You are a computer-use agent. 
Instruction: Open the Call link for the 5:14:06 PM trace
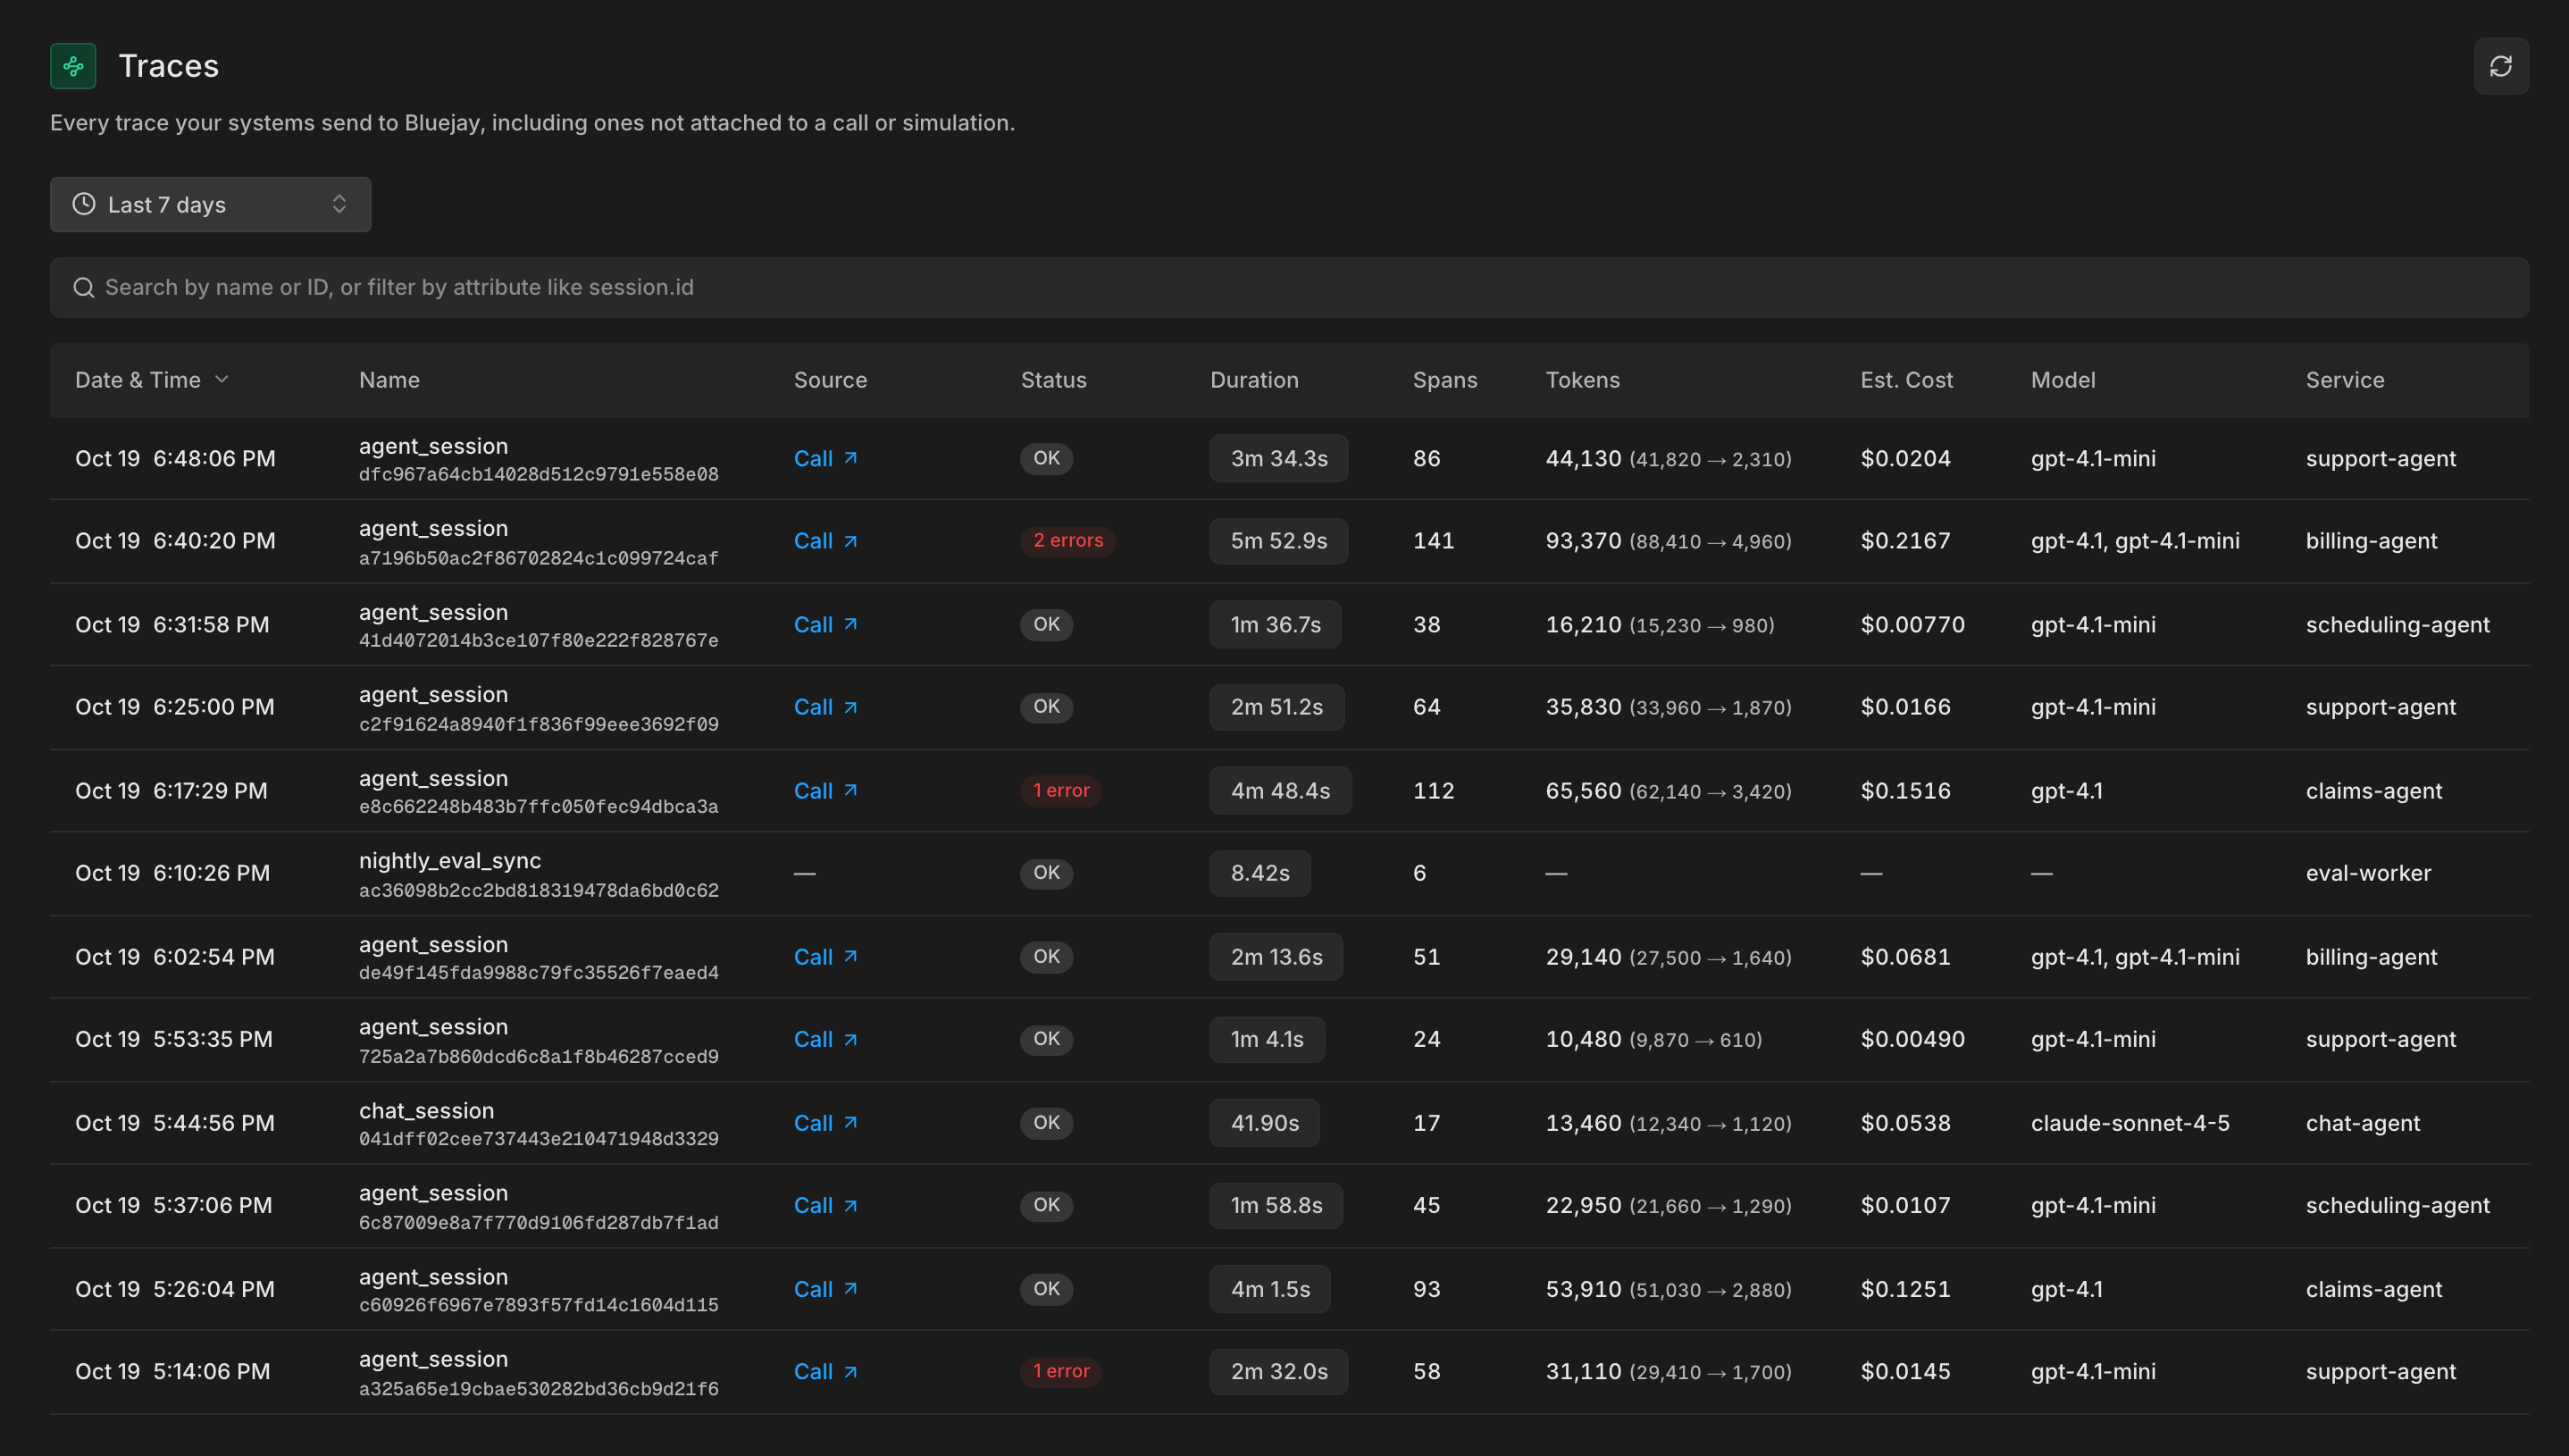[826, 1371]
